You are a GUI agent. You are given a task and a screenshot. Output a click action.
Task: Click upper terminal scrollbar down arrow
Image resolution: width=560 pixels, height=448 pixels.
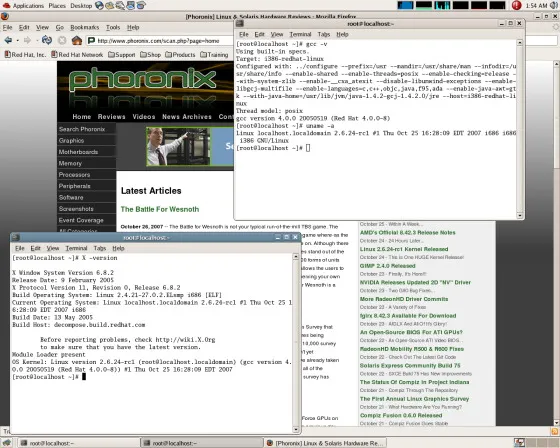click(x=520, y=215)
